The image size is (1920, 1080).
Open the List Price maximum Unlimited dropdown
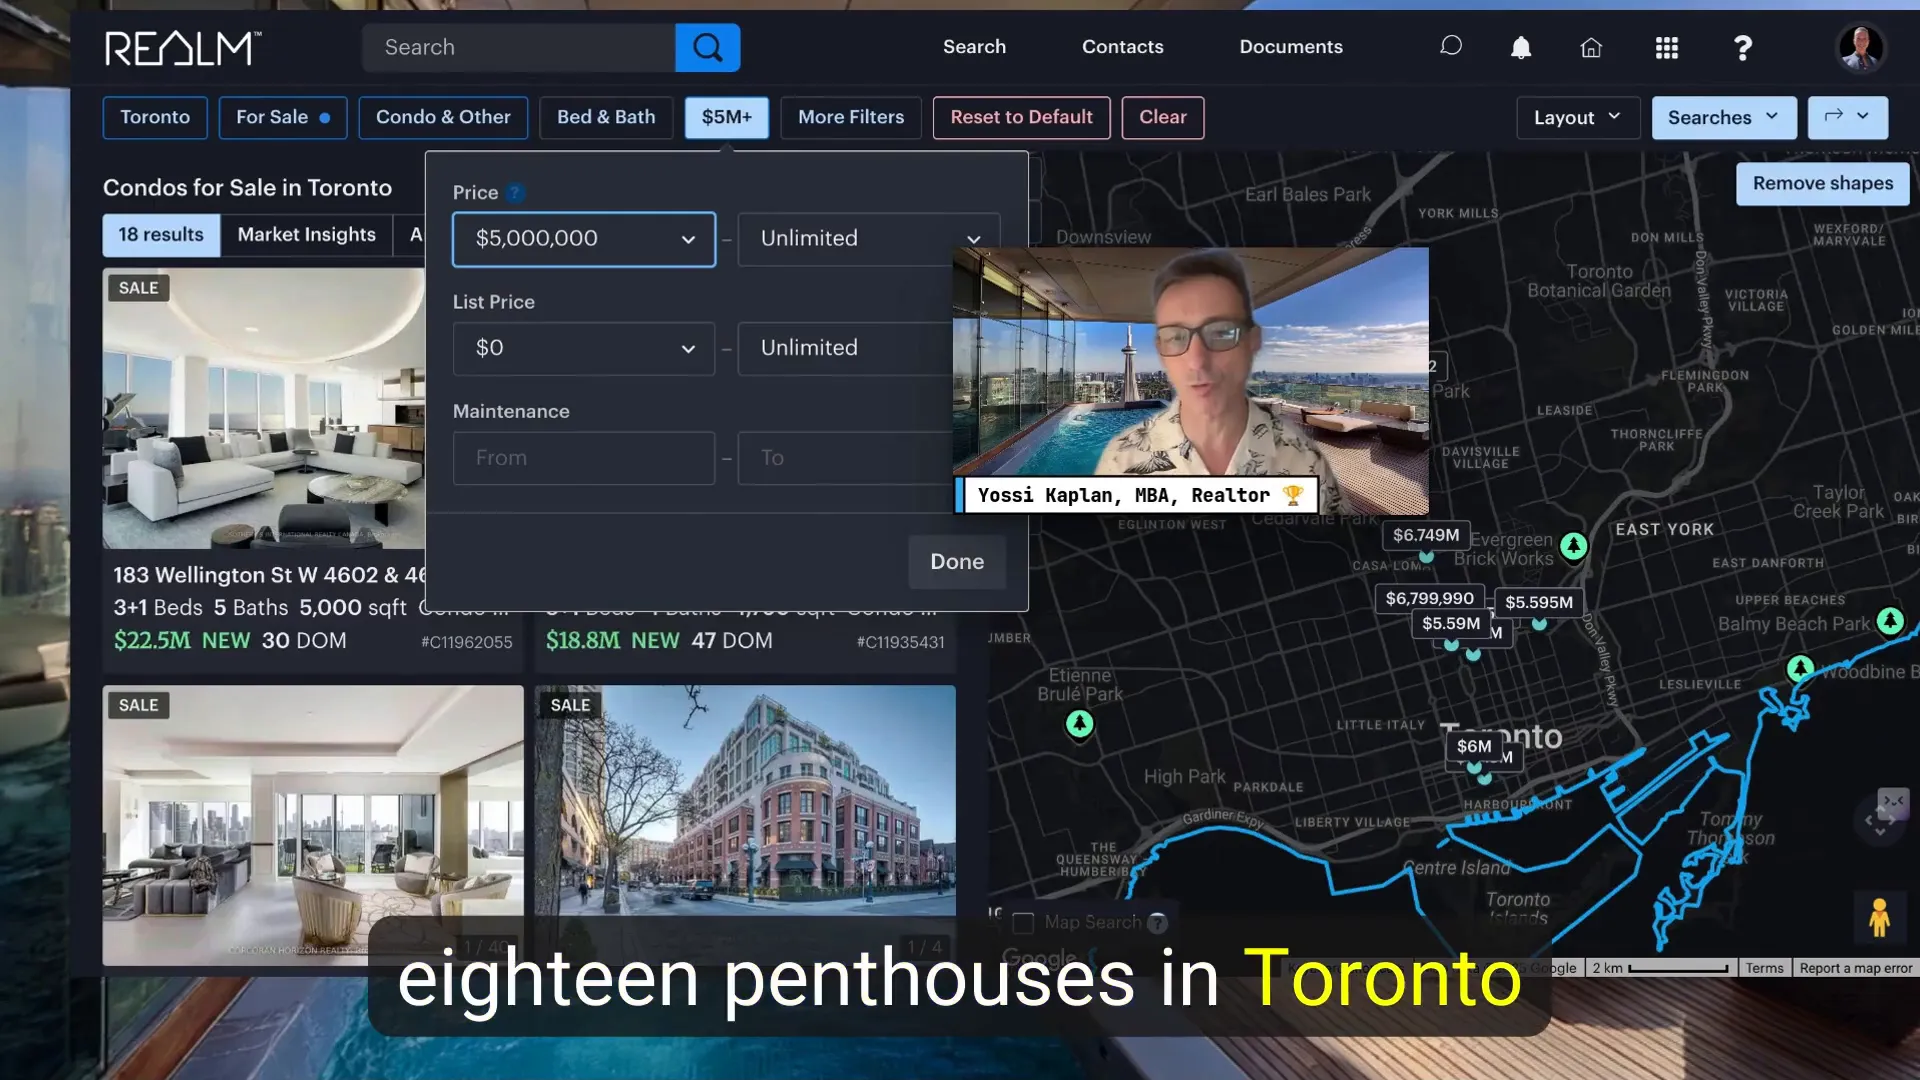[x=845, y=348]
